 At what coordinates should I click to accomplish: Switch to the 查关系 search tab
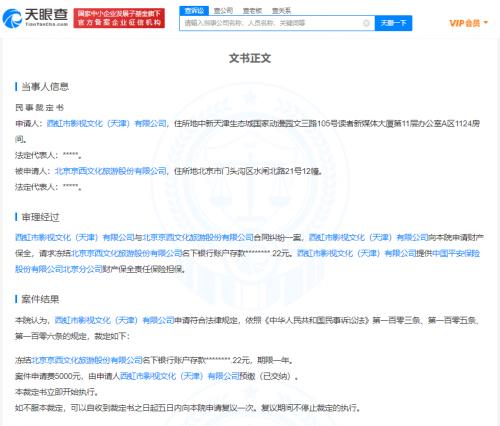[281, 11]
